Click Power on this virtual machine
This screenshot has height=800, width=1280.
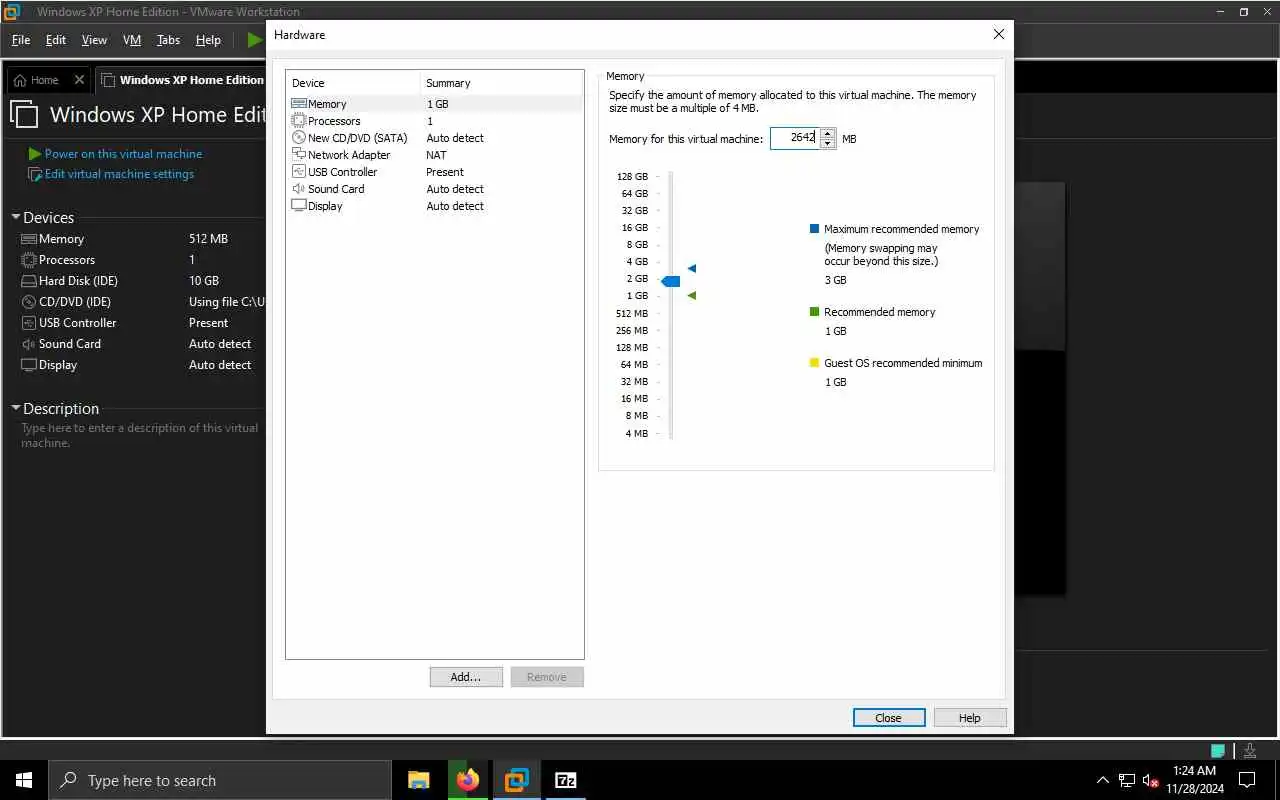[x=123, y=154]
